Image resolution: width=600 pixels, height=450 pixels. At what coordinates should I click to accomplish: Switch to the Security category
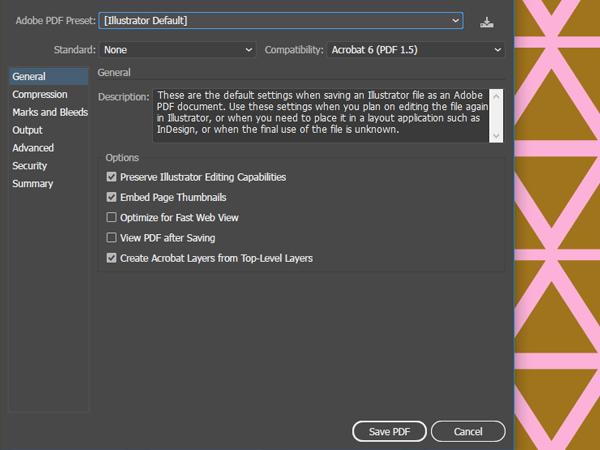pyautogui.click(x=49, y=166)
